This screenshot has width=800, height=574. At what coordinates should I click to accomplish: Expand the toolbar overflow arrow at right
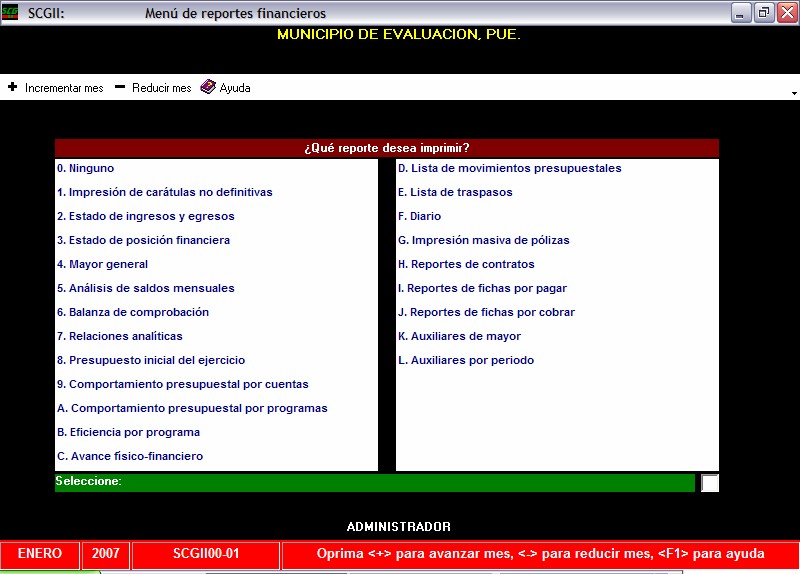coord(794,93)
